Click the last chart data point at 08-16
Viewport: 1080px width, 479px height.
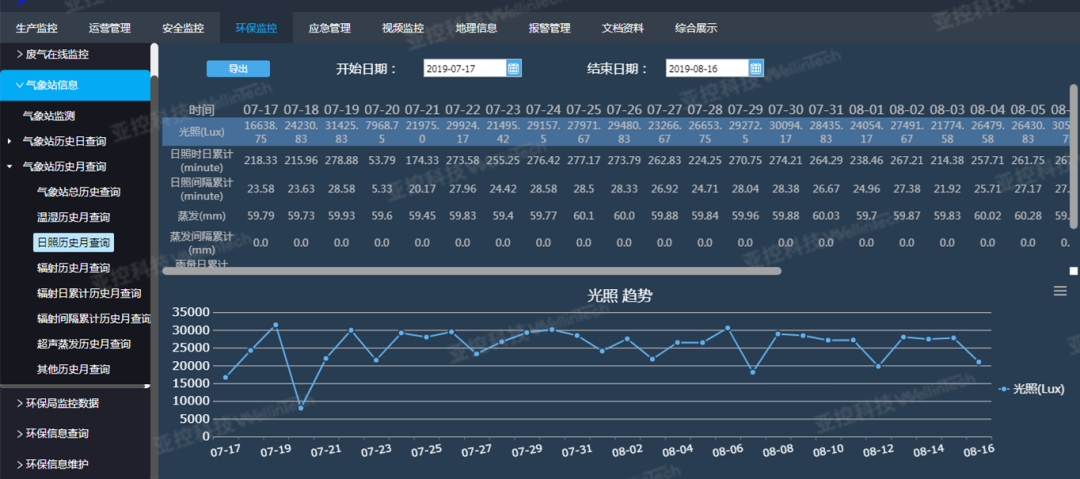coord(978,362)
